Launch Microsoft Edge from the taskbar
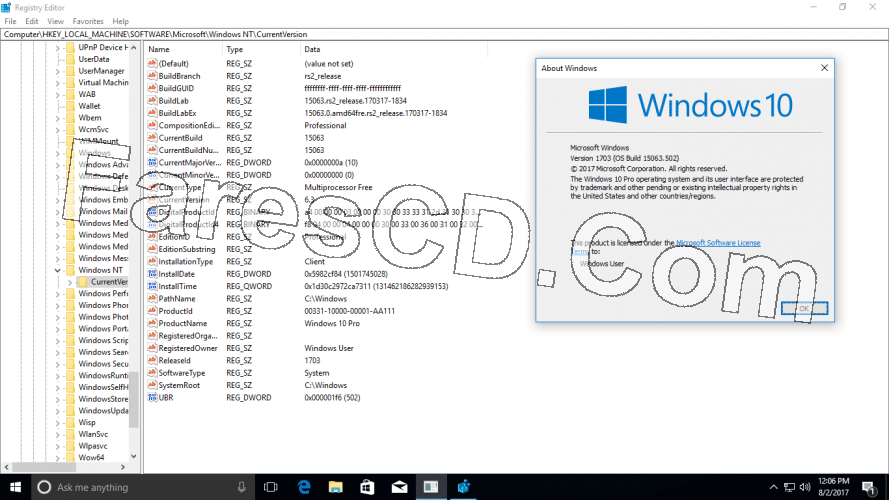 (x=304, y=487)
